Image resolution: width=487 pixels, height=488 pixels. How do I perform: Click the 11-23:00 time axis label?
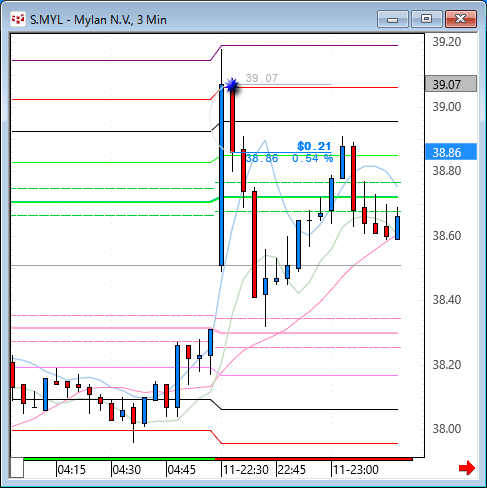[x=356, y=470]
